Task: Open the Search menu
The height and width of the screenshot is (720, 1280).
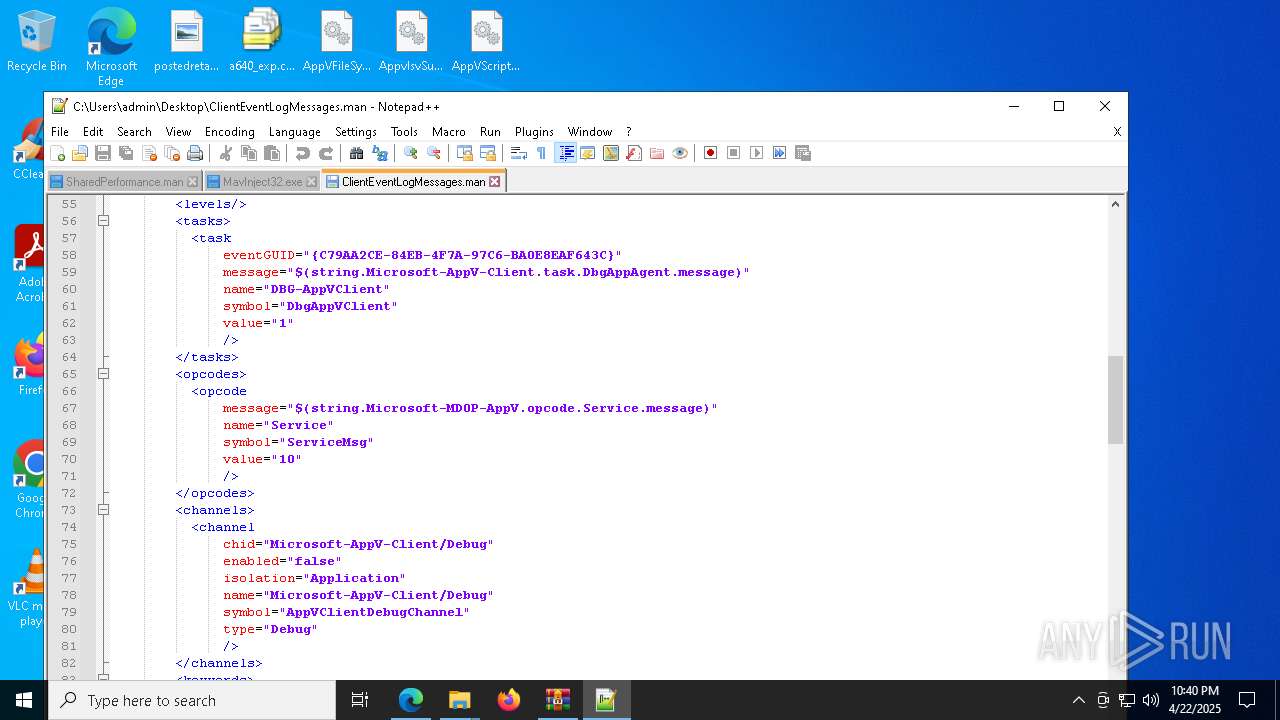Action: 134,131
